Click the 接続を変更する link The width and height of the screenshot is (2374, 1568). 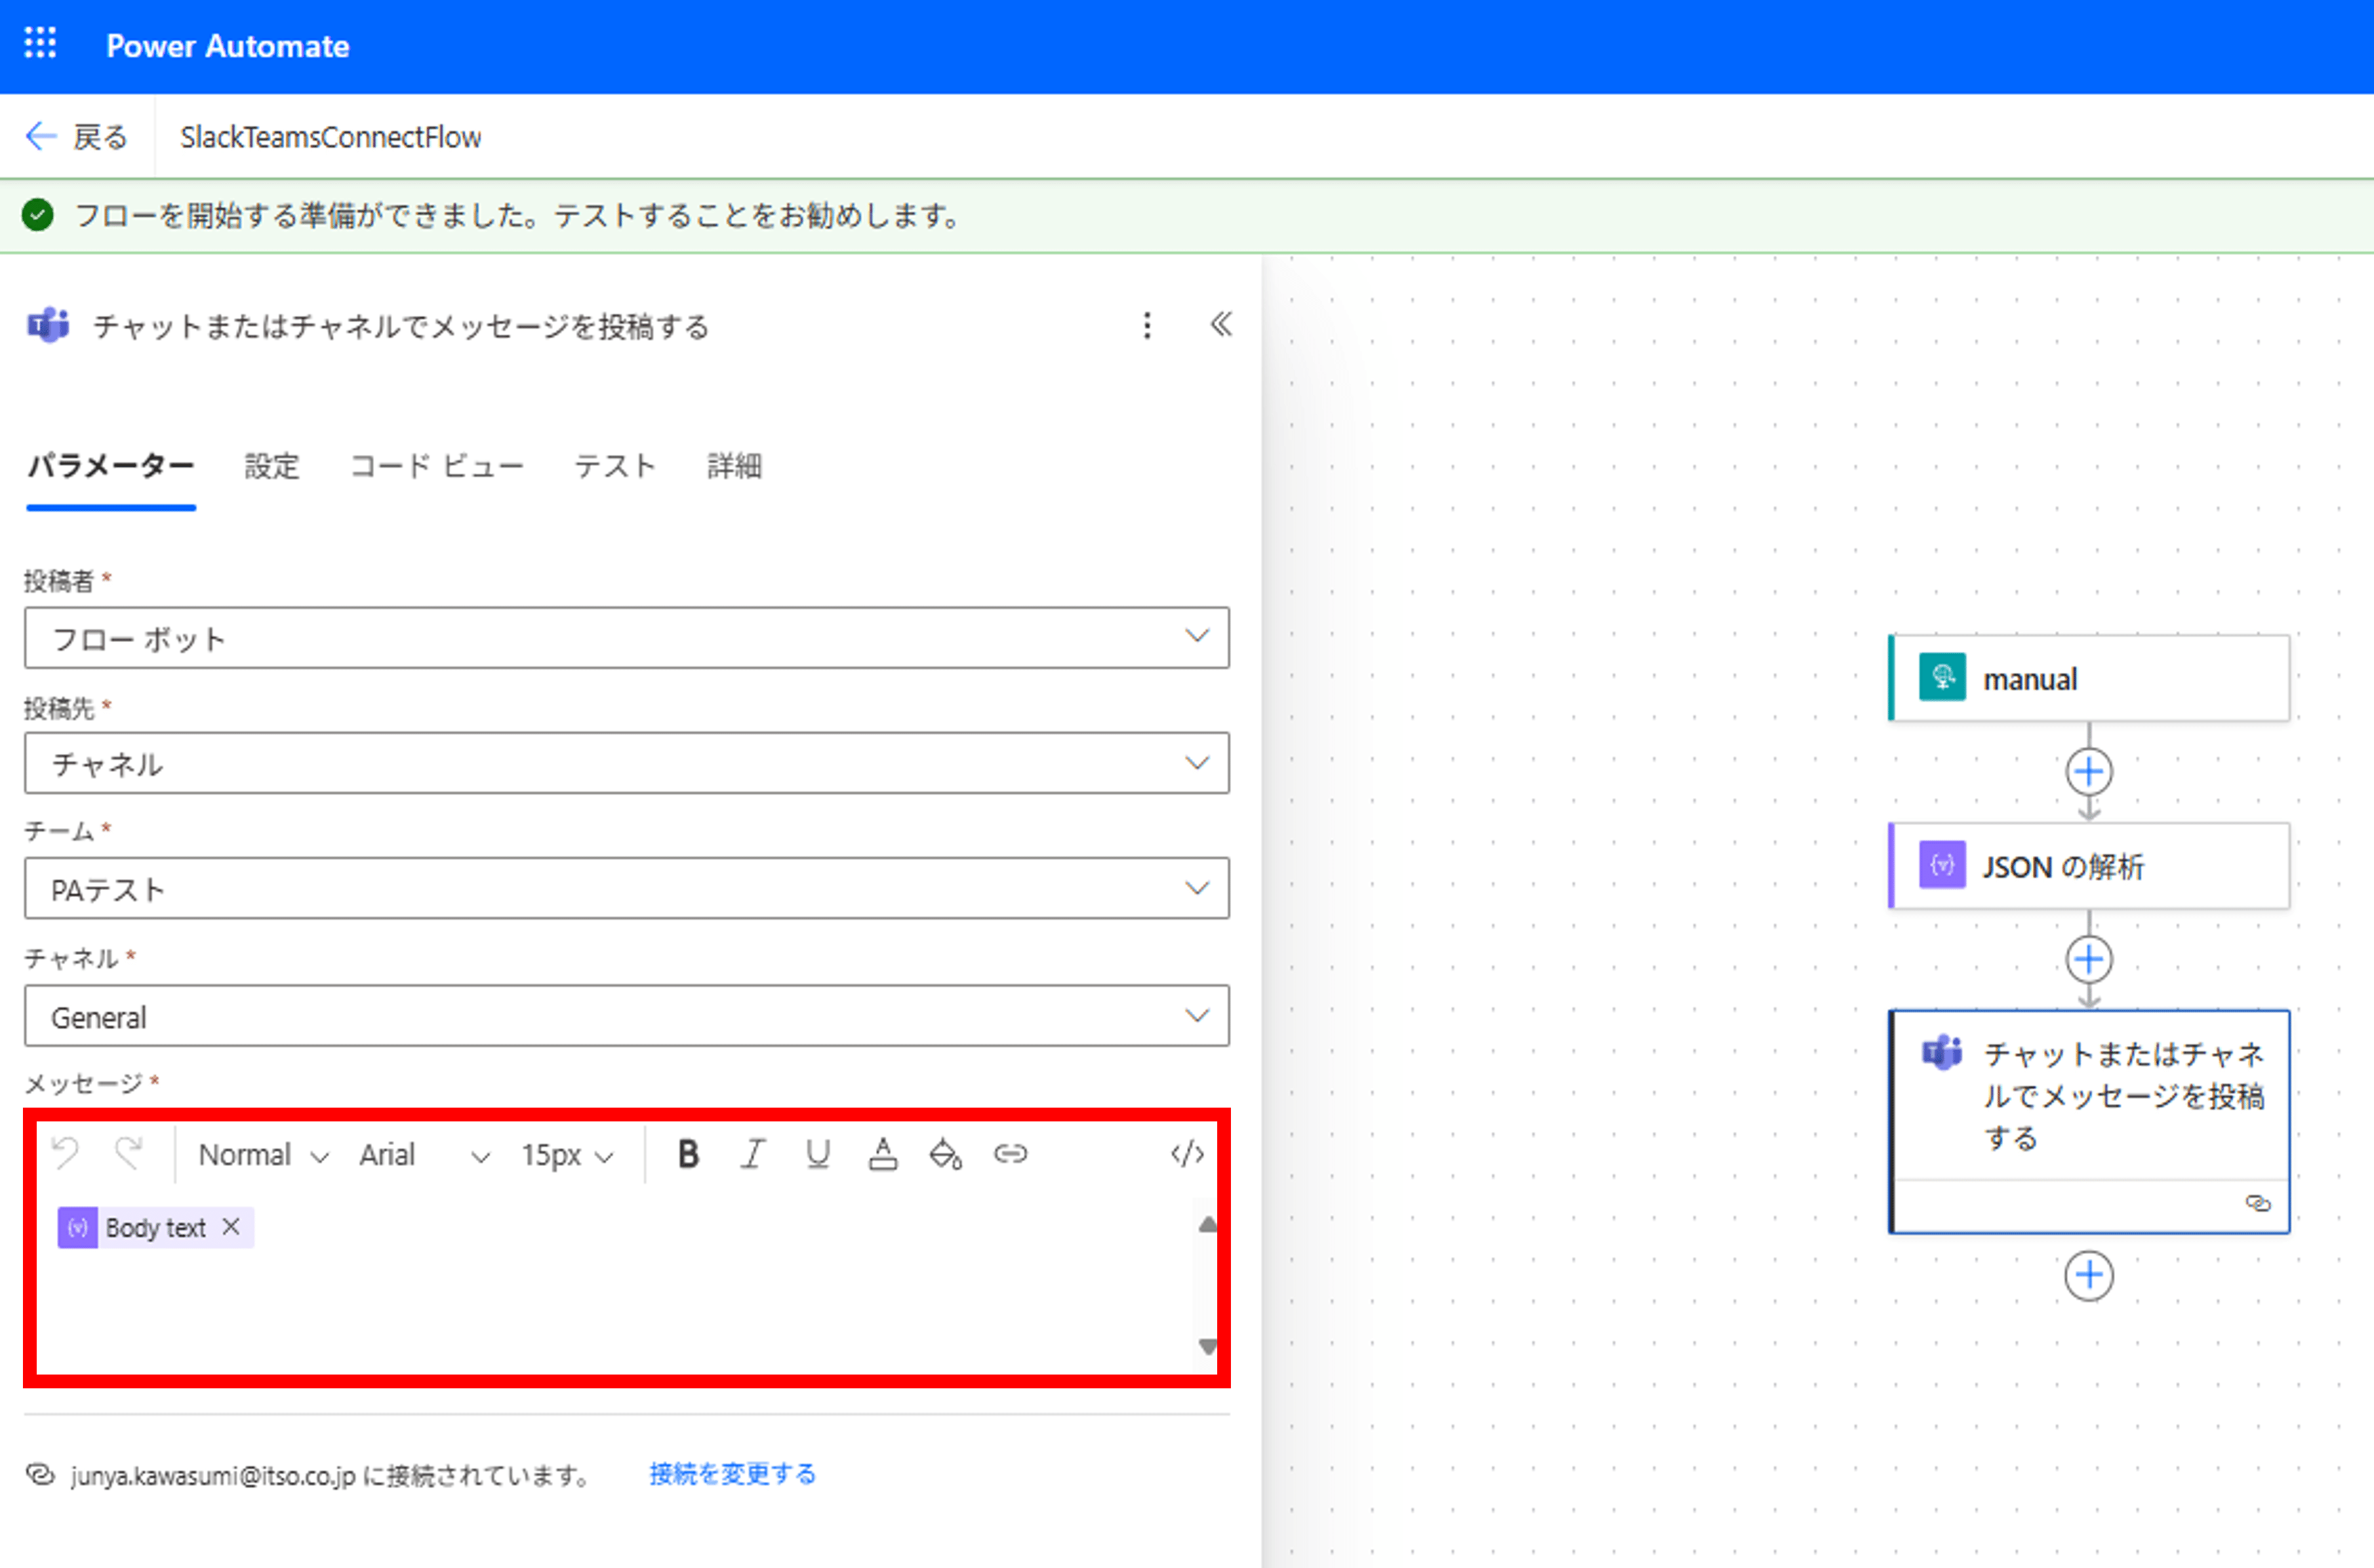point(732,1474)
